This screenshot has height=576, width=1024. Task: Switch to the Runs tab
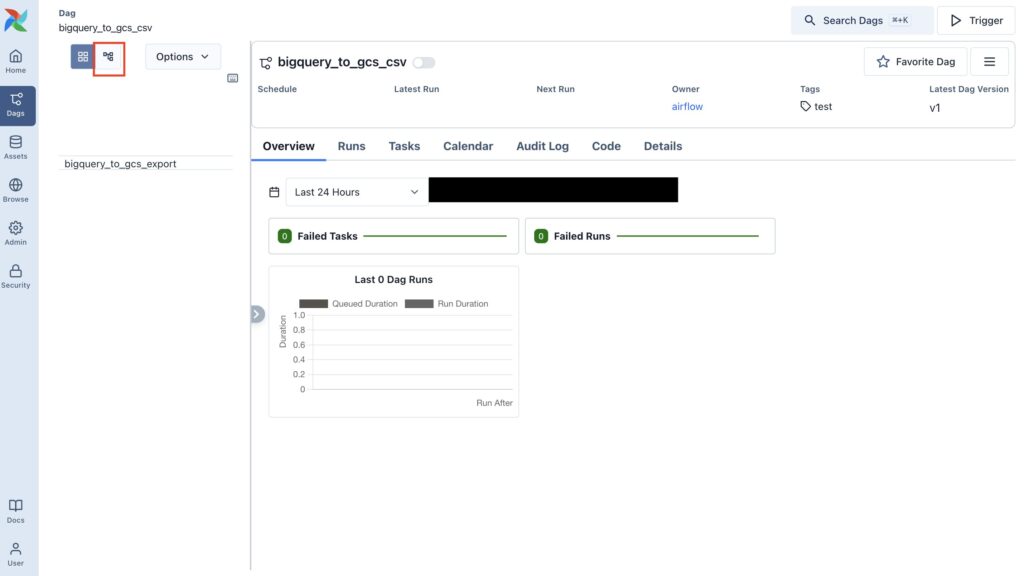coord(351,146)
